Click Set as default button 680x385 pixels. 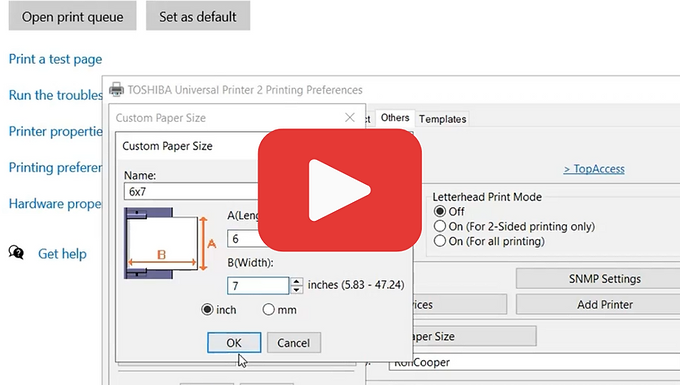198,16
